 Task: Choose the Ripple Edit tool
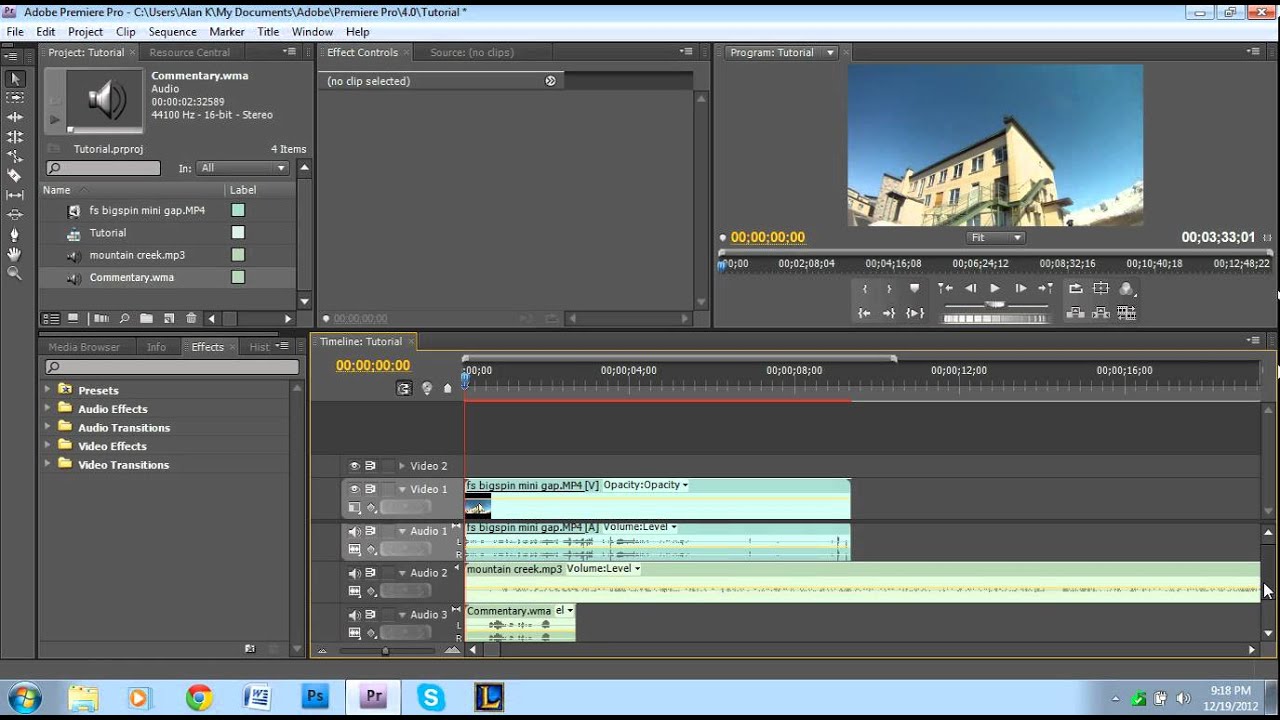[x=15, y=117]
